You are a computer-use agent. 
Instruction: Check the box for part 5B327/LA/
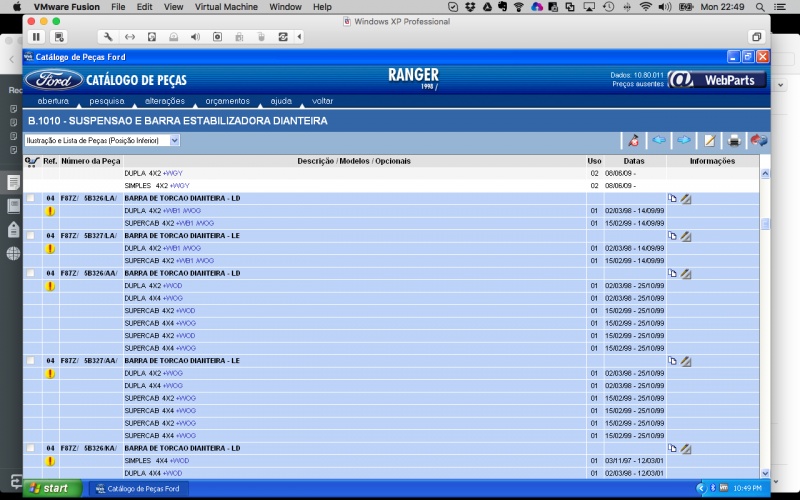[31, 236]
